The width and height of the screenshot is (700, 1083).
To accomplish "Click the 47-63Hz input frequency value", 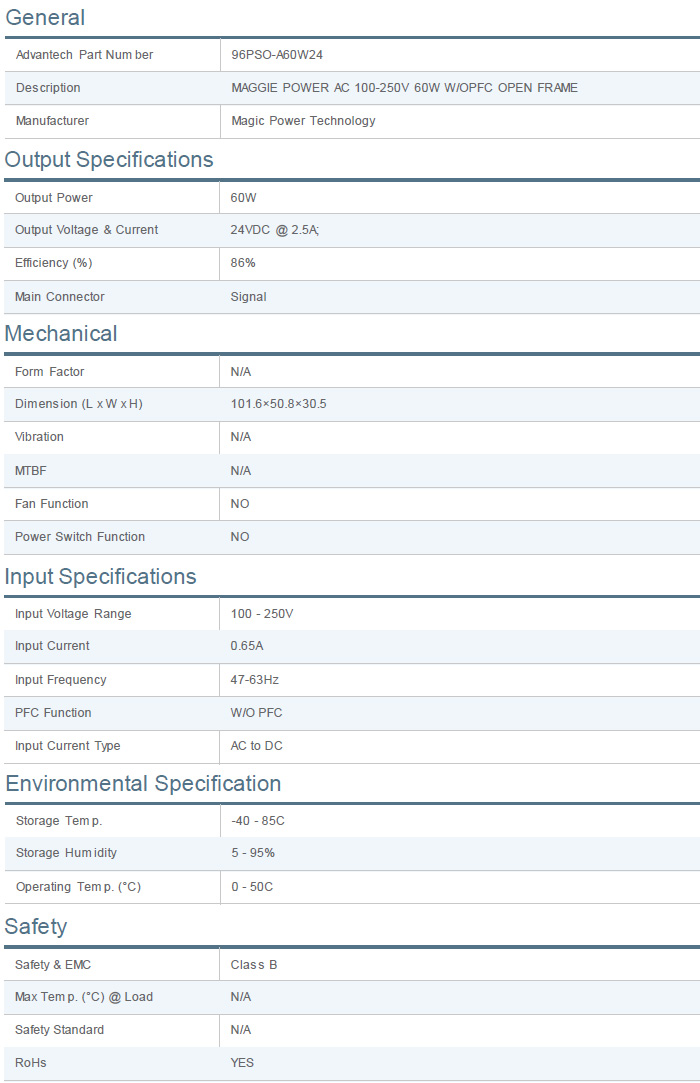I will (x=255, y=680).
